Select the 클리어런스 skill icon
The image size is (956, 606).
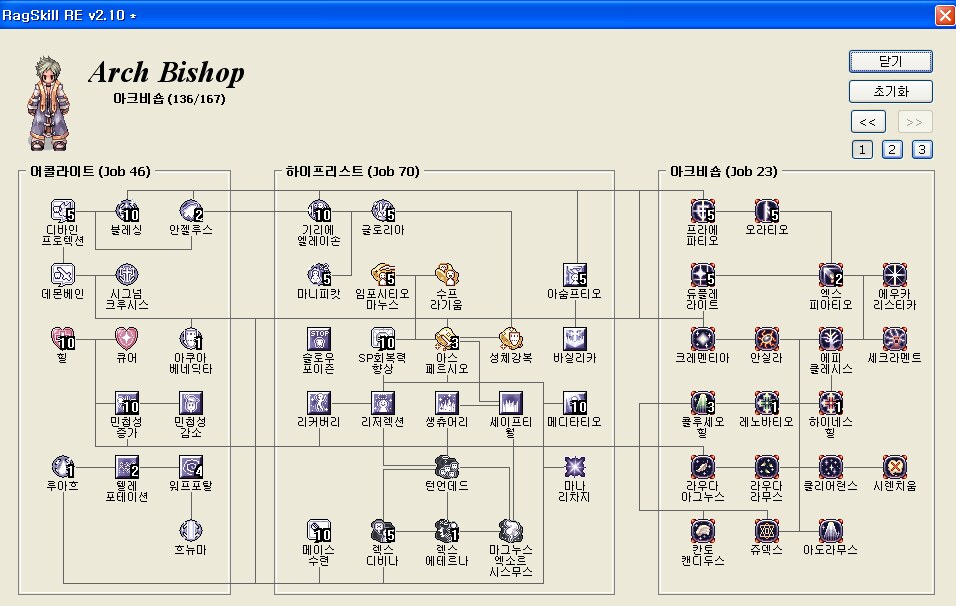tap(832, 467)
